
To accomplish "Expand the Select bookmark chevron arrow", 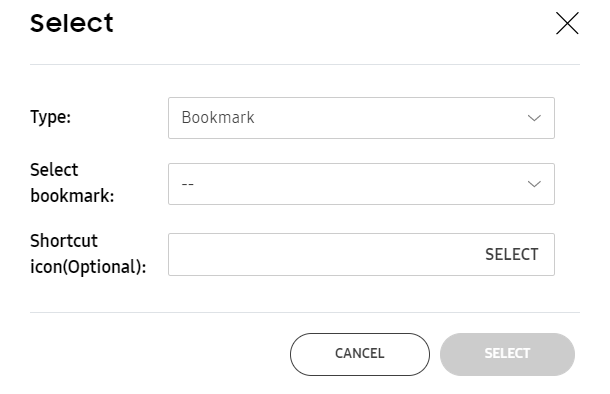I will pyautogui.click(x=534, y=184).
